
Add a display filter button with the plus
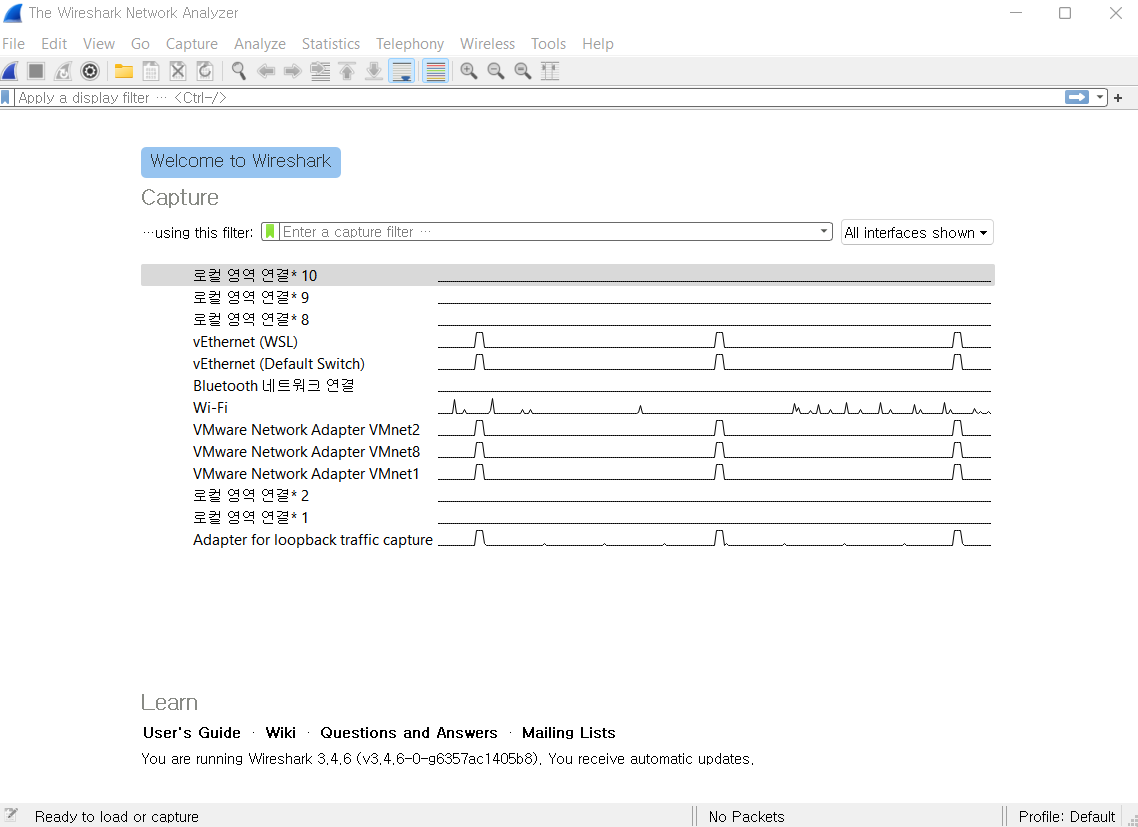pyautogui.click(x=1118, y=98)
